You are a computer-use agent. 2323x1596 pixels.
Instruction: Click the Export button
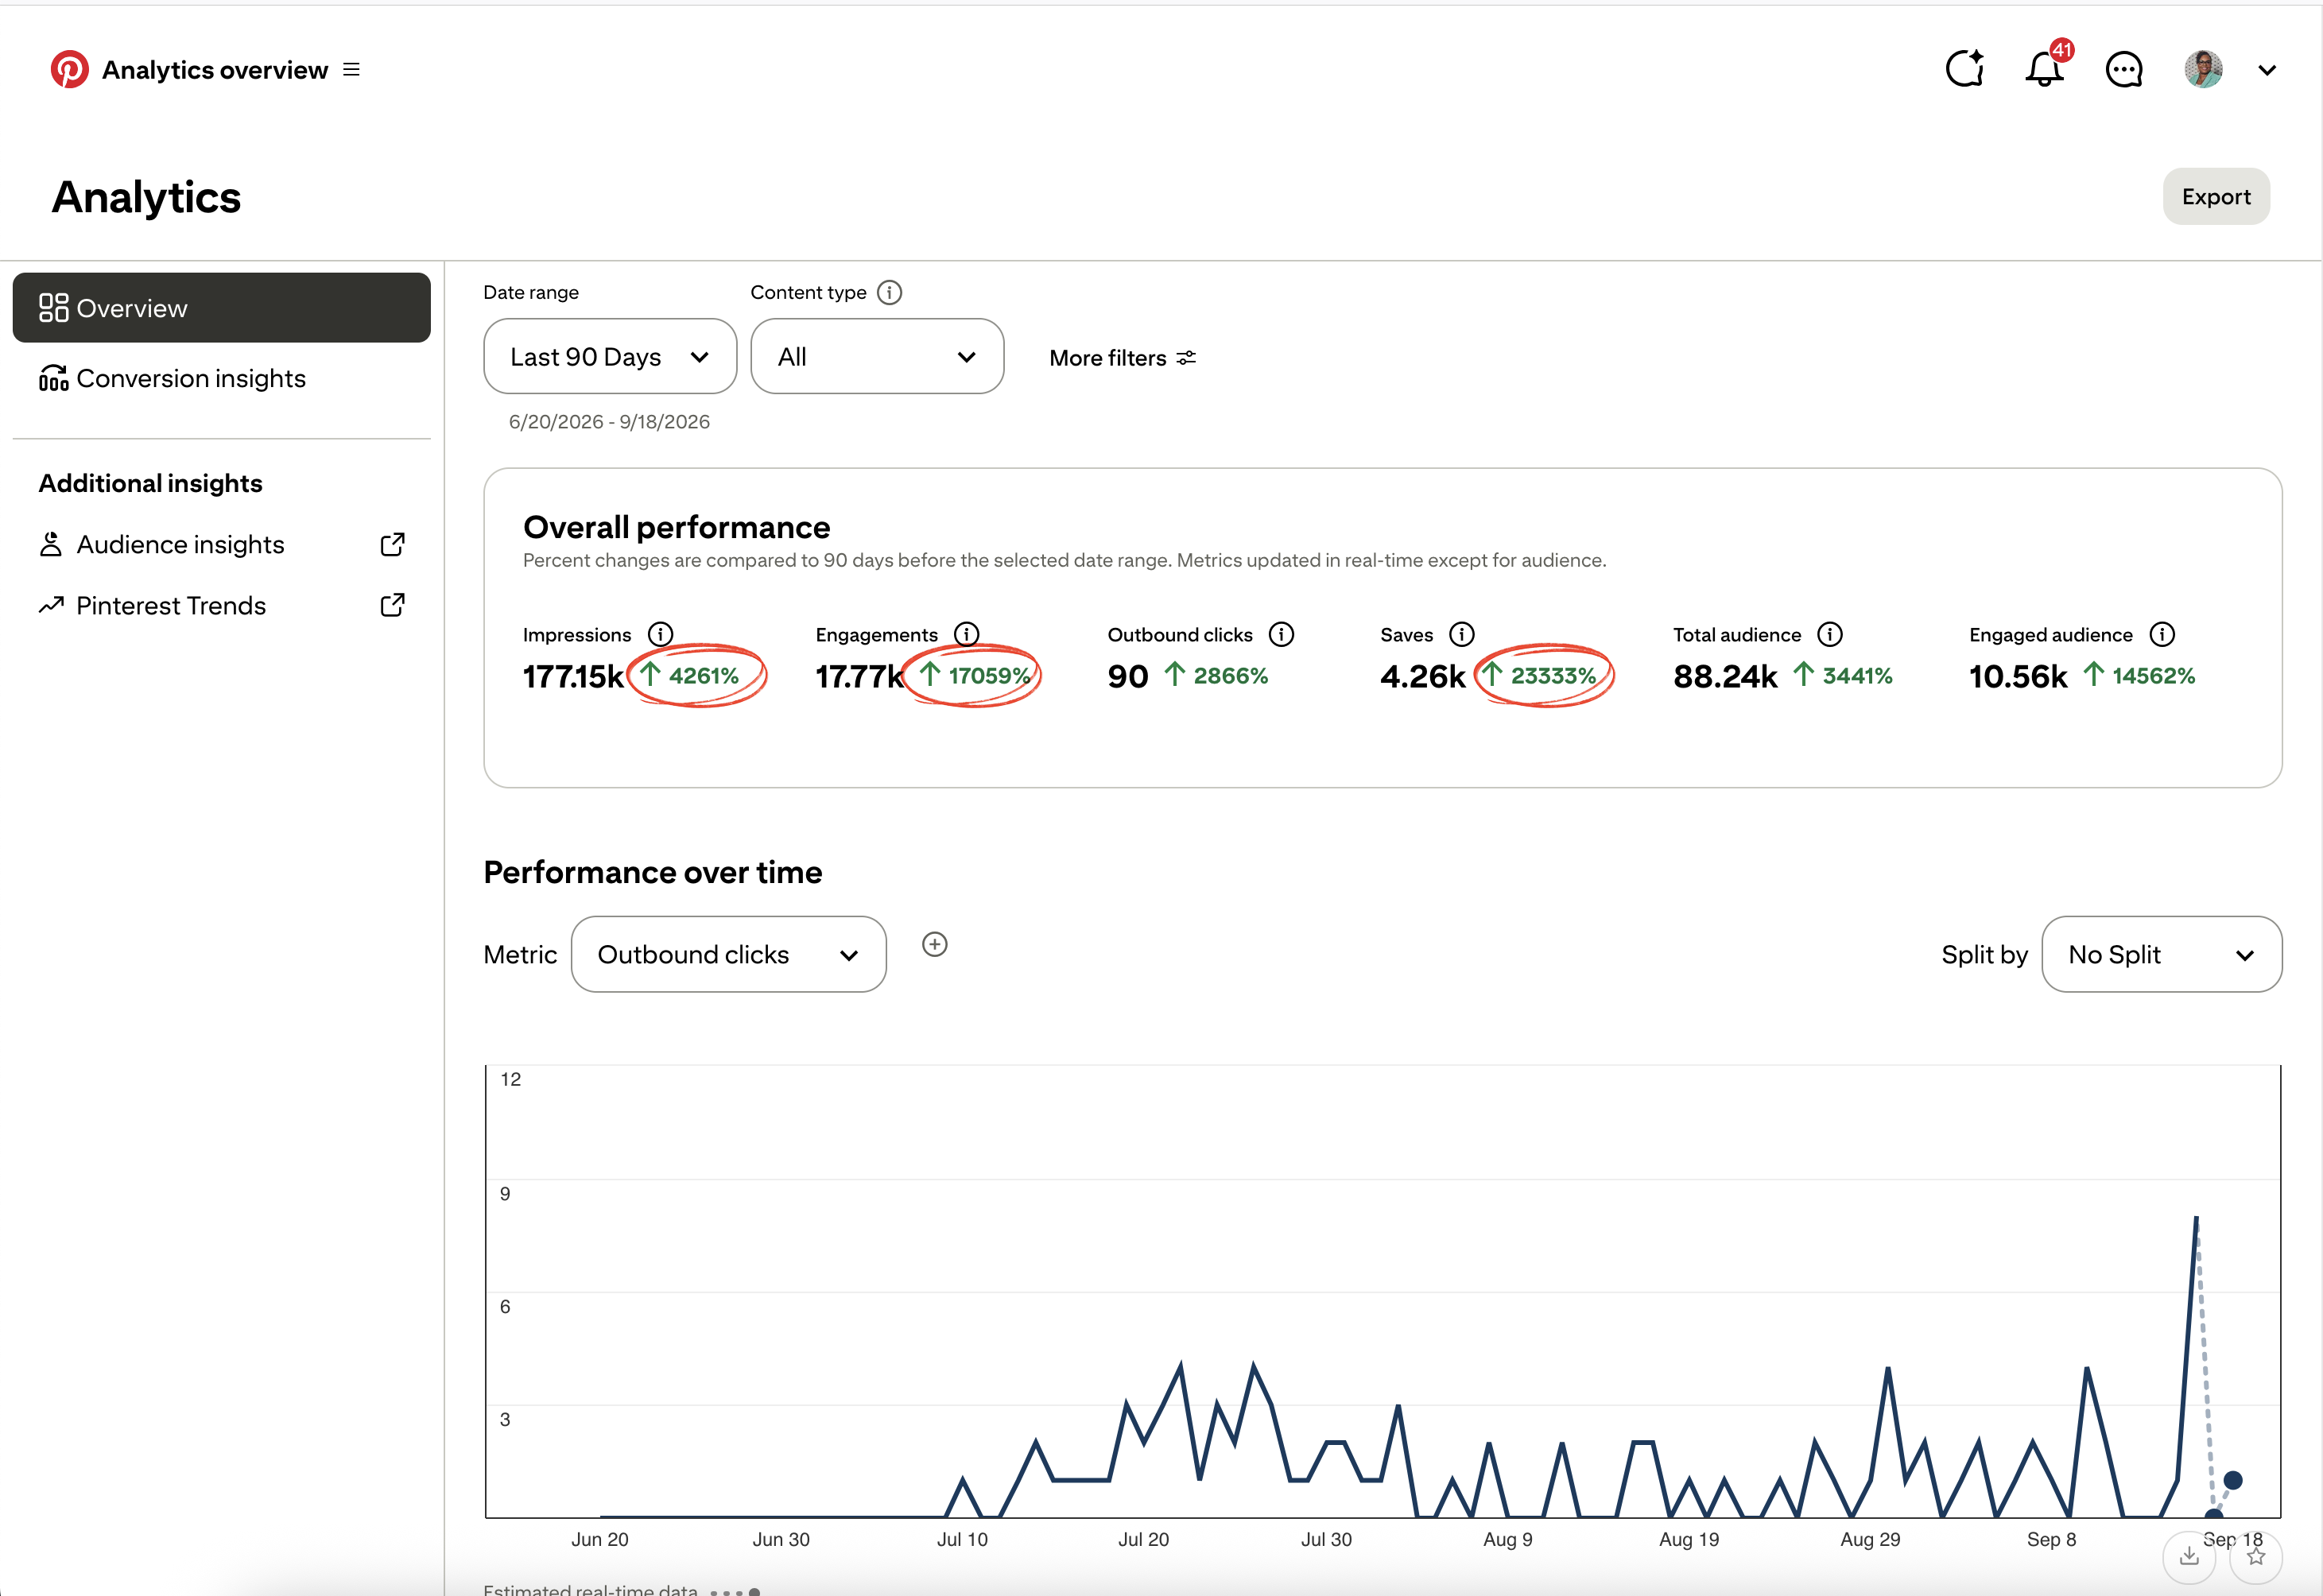(x=2216, y=196)
